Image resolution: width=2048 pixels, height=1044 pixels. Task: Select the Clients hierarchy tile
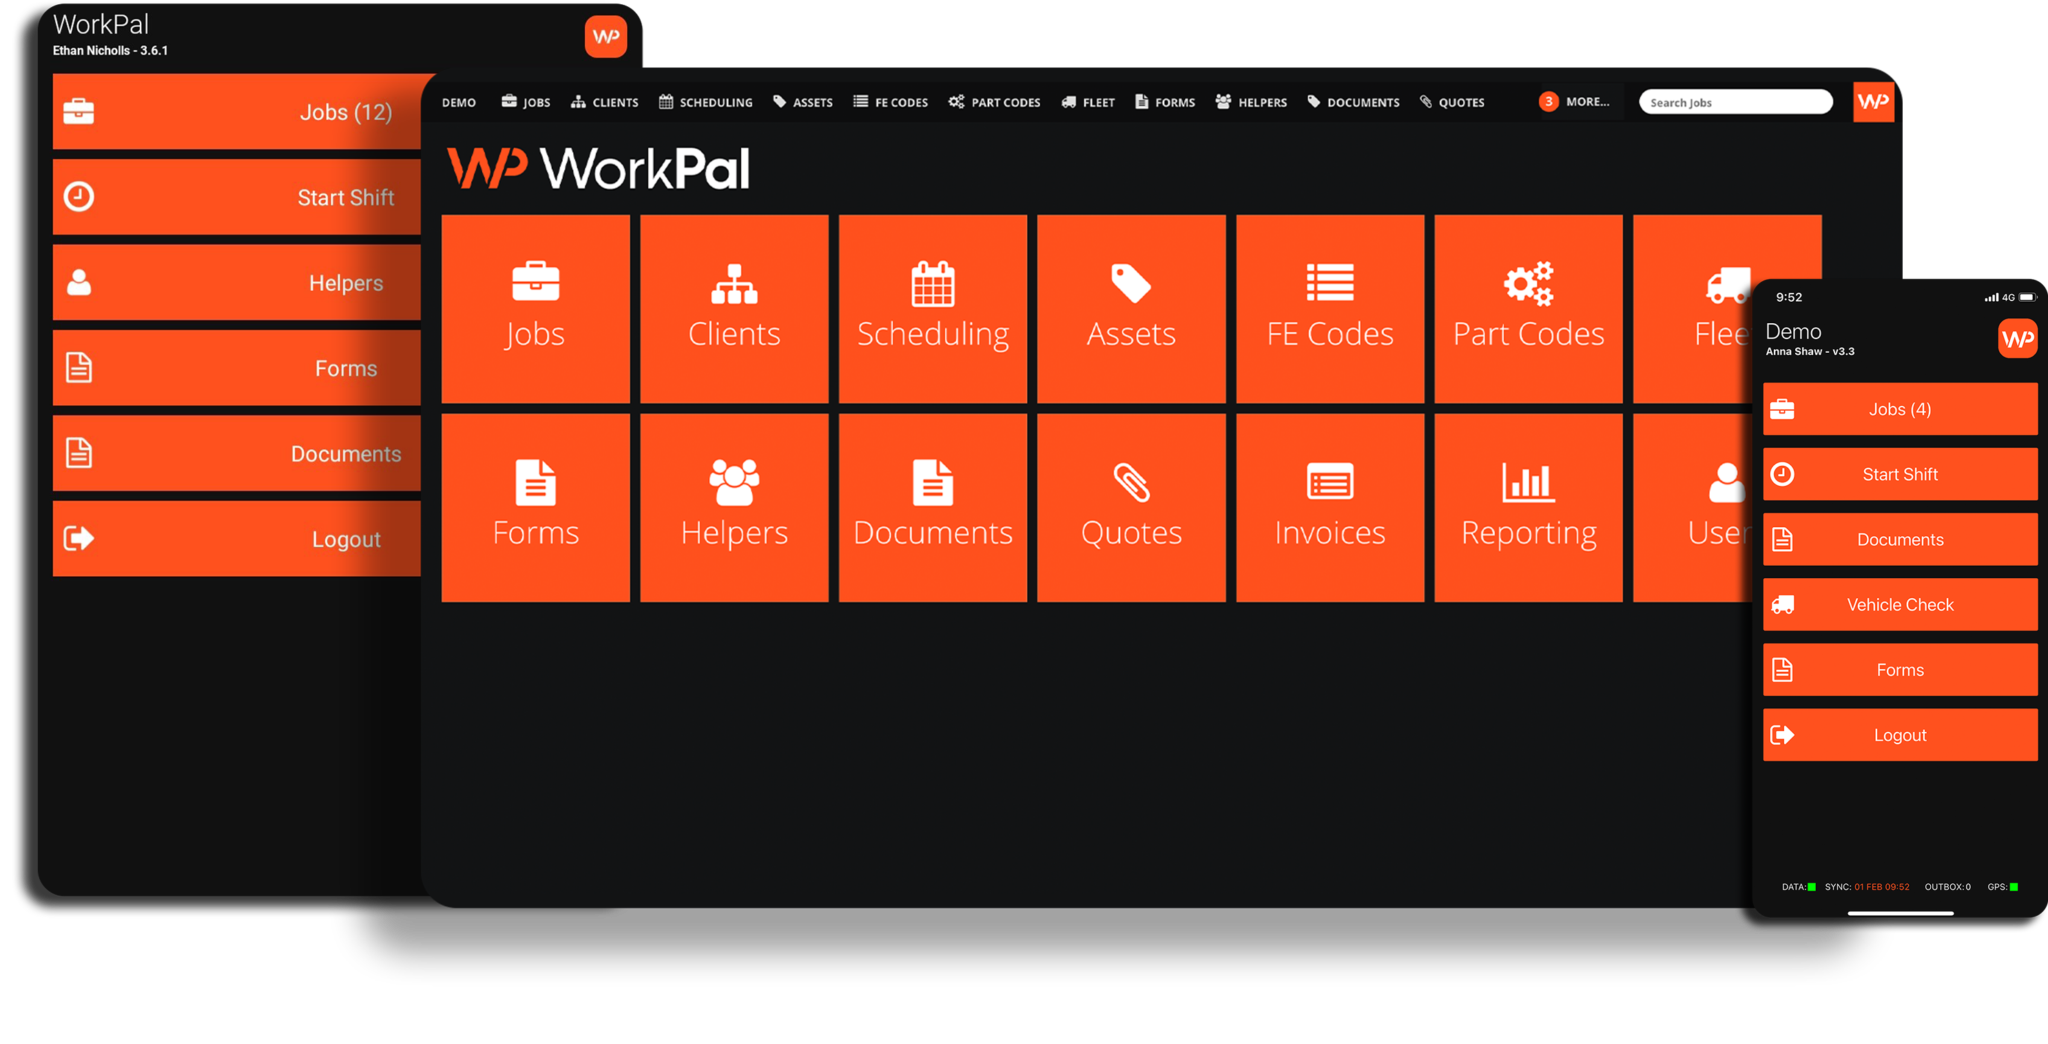pos(733,308)
